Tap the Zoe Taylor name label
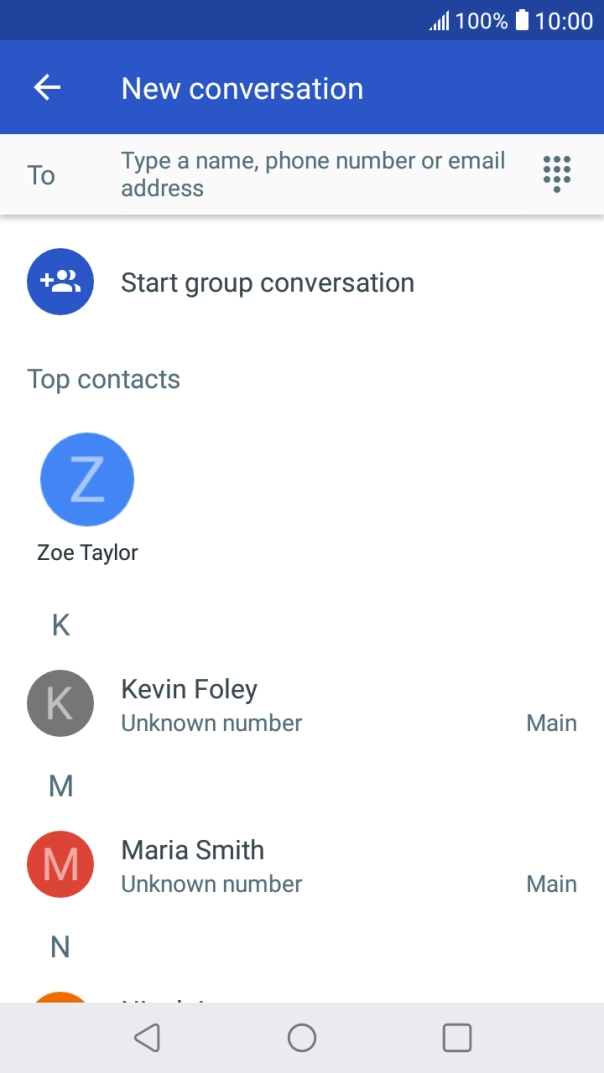 (88, 553)
